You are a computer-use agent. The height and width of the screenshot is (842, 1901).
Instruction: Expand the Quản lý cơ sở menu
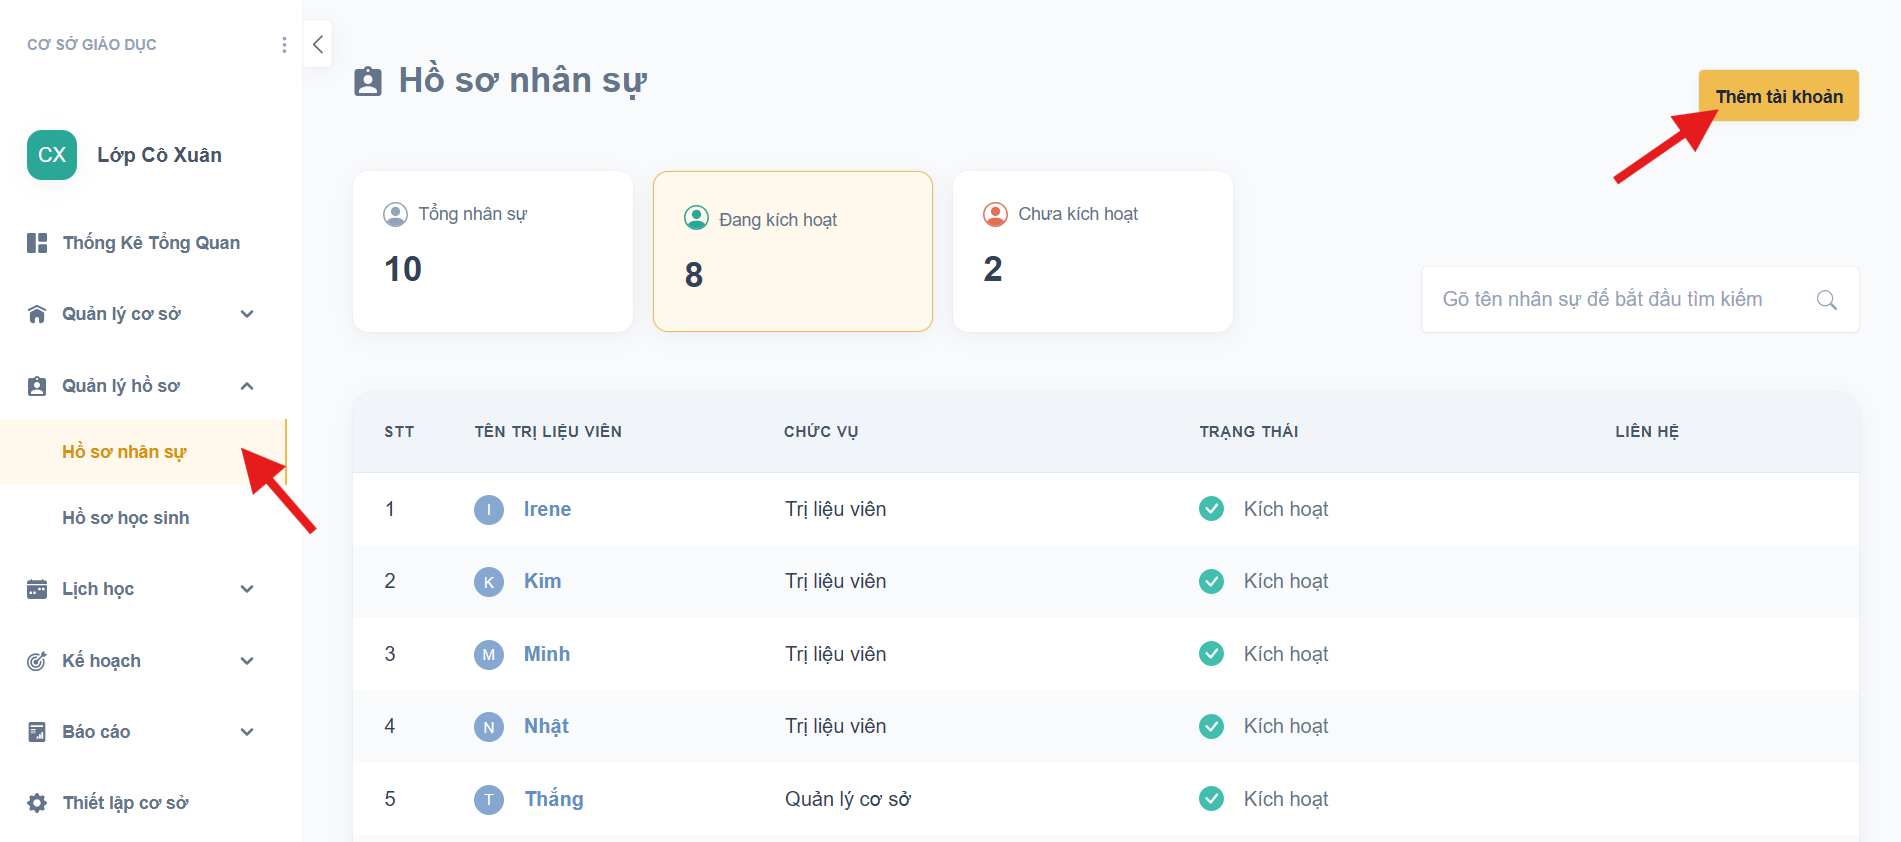click(x=246, y=314)
